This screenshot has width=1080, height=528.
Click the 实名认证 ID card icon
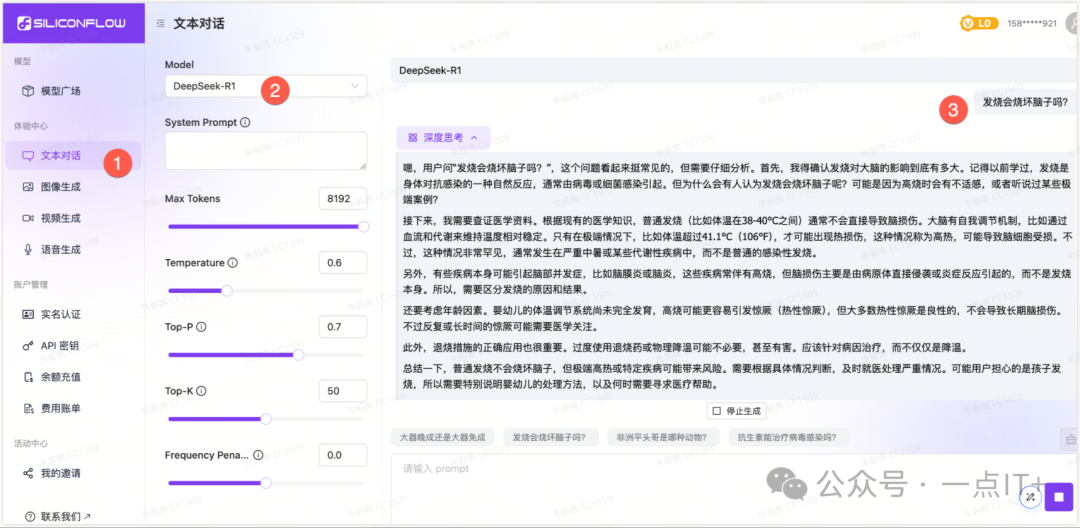(28, 314)
